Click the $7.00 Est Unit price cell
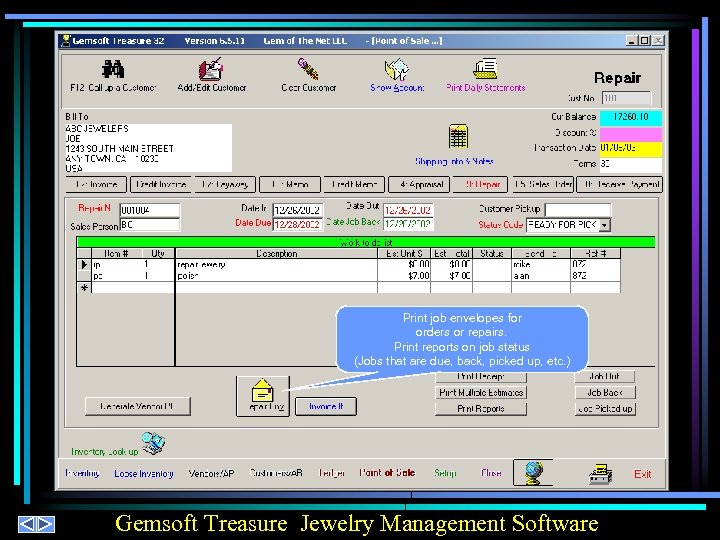The height and width of the screenshot is (540, 720). (404, 276)
